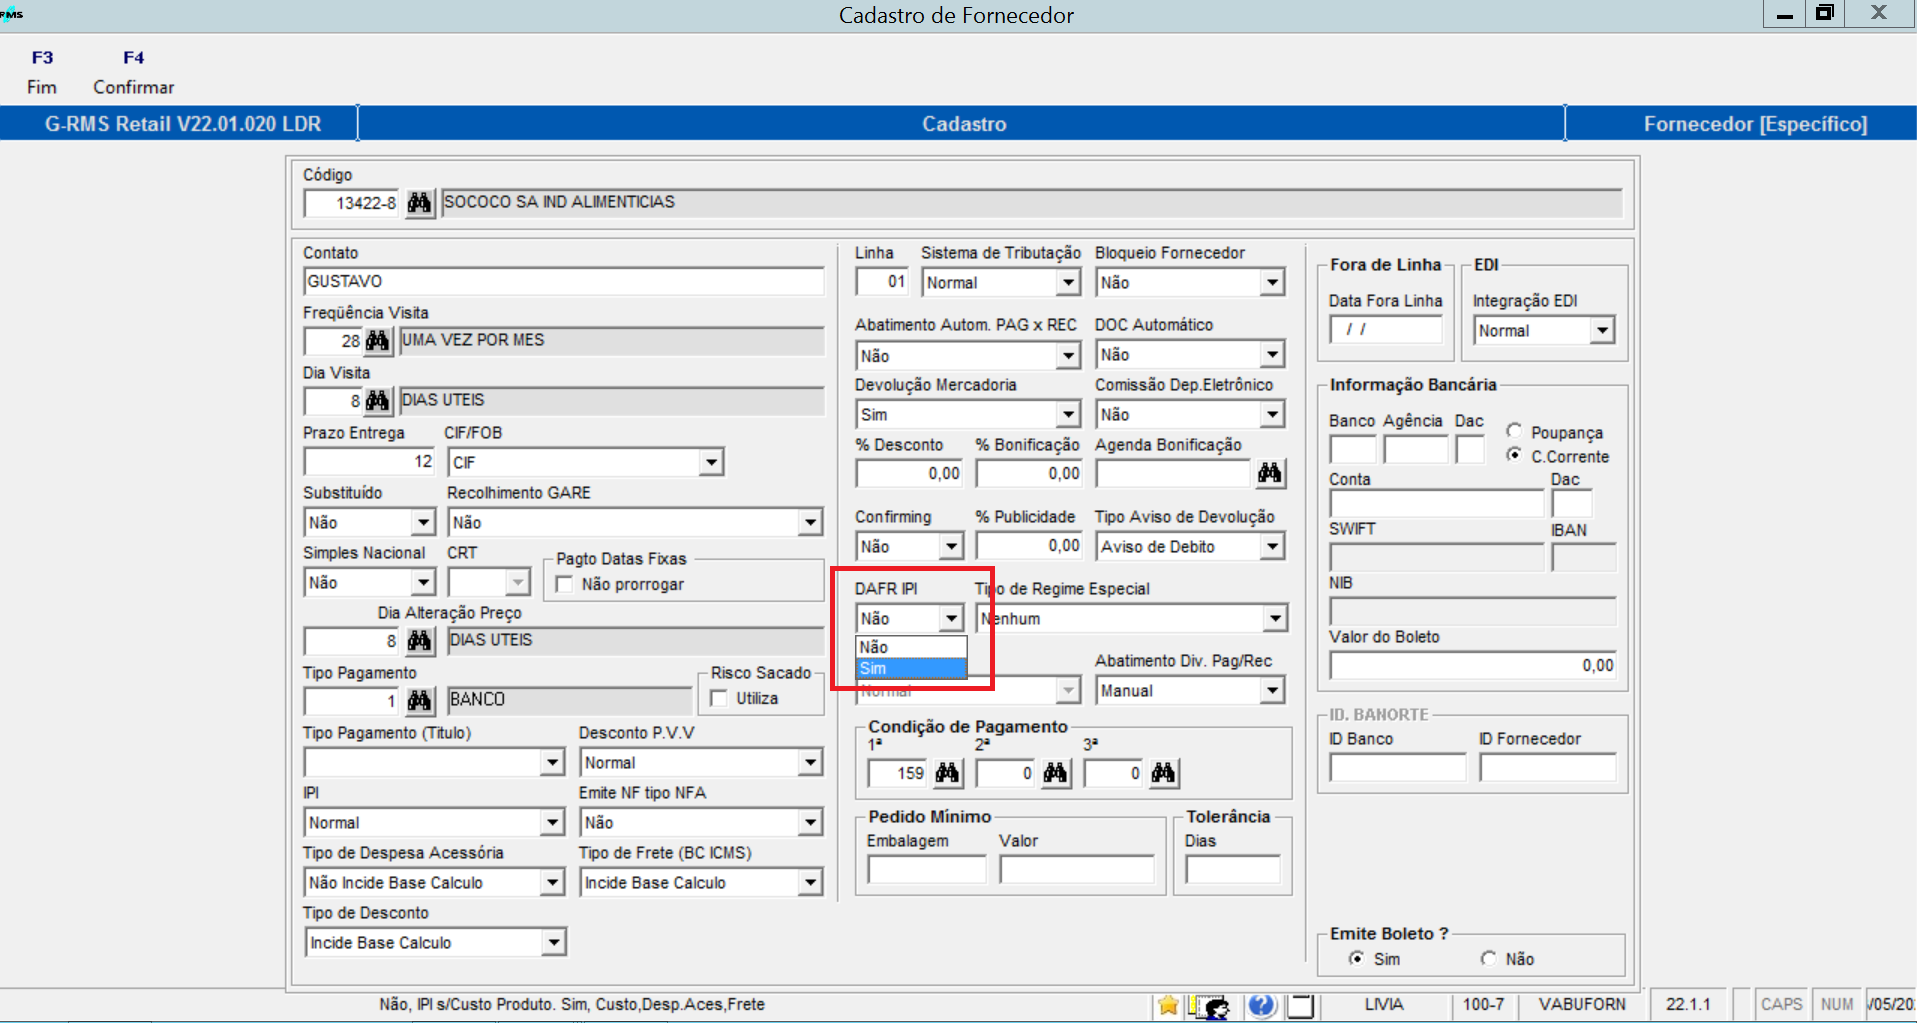Open Tipo Pagamento (Título) dropdown
Screen dimensions: 1917x1023
point(553,762)
